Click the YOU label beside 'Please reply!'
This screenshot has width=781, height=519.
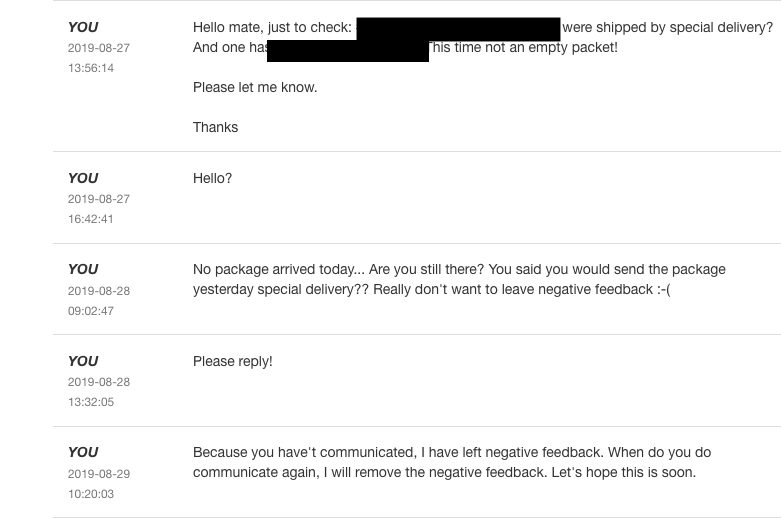coord(83,361)
